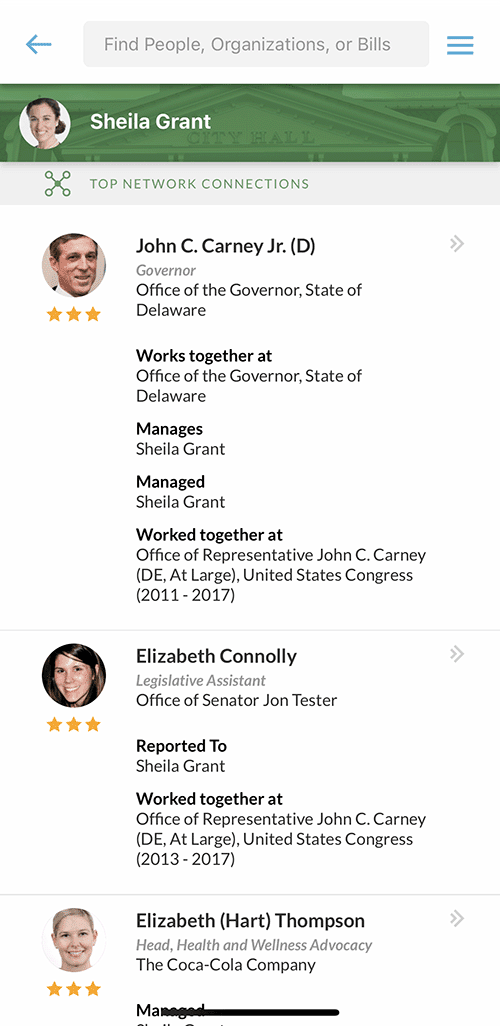This screenshot has height=1026, width=500.
Task: Open Elizabeth Connolly name link
Action: tap(217, 656)
